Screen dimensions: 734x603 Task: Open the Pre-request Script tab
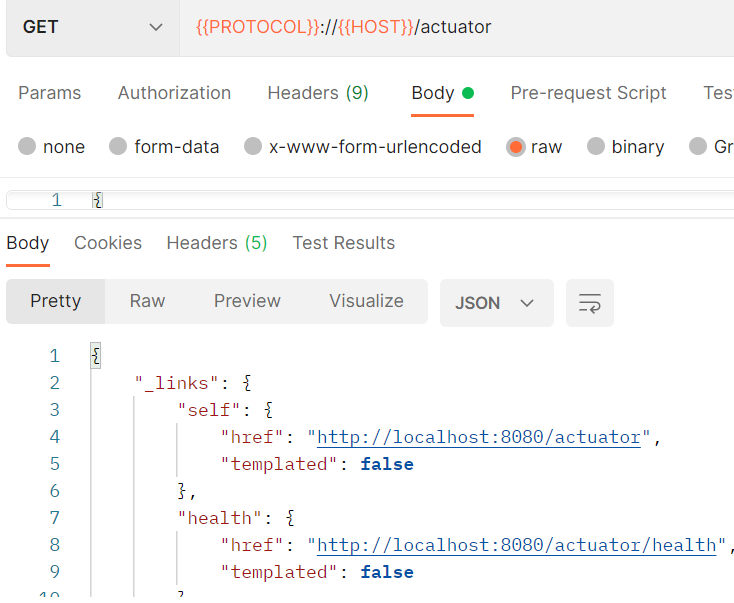tap(588, 93)
